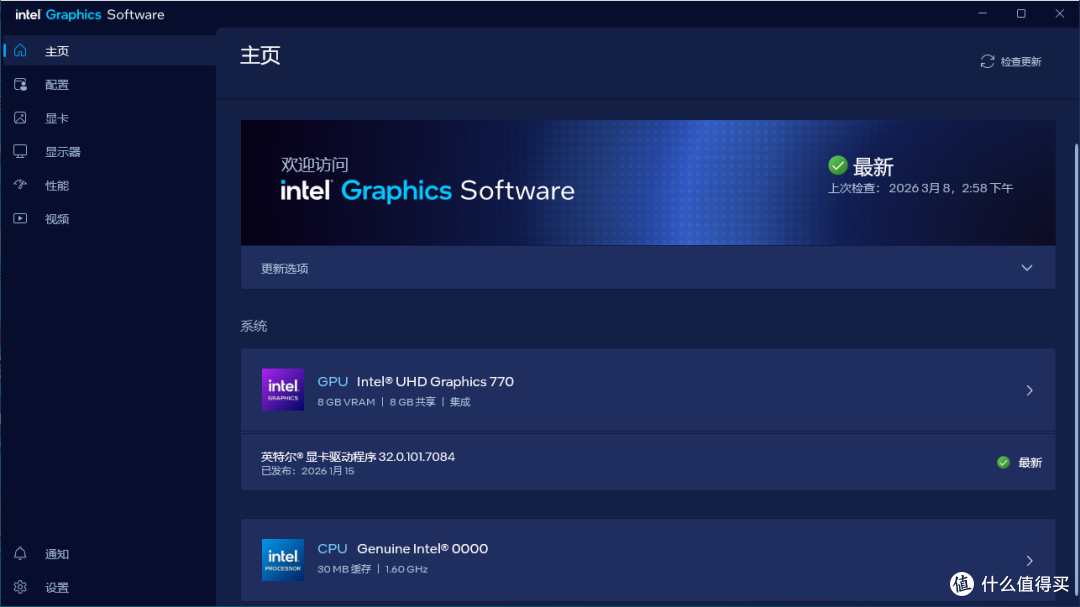The height and width of the screenshot is (607, 1080).
Task: Minimize the Intel Graphics Software window
Action: [x=982, y=14]
